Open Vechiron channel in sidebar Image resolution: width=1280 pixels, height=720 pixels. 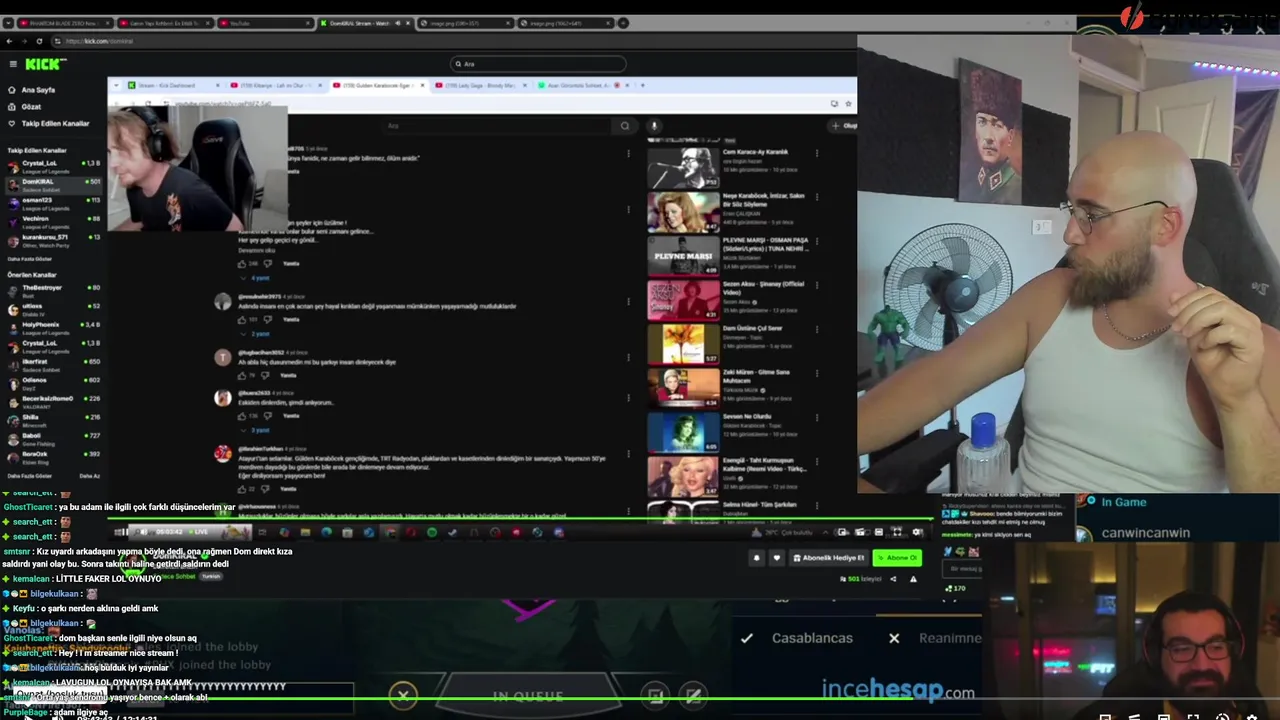click(53, 221)
